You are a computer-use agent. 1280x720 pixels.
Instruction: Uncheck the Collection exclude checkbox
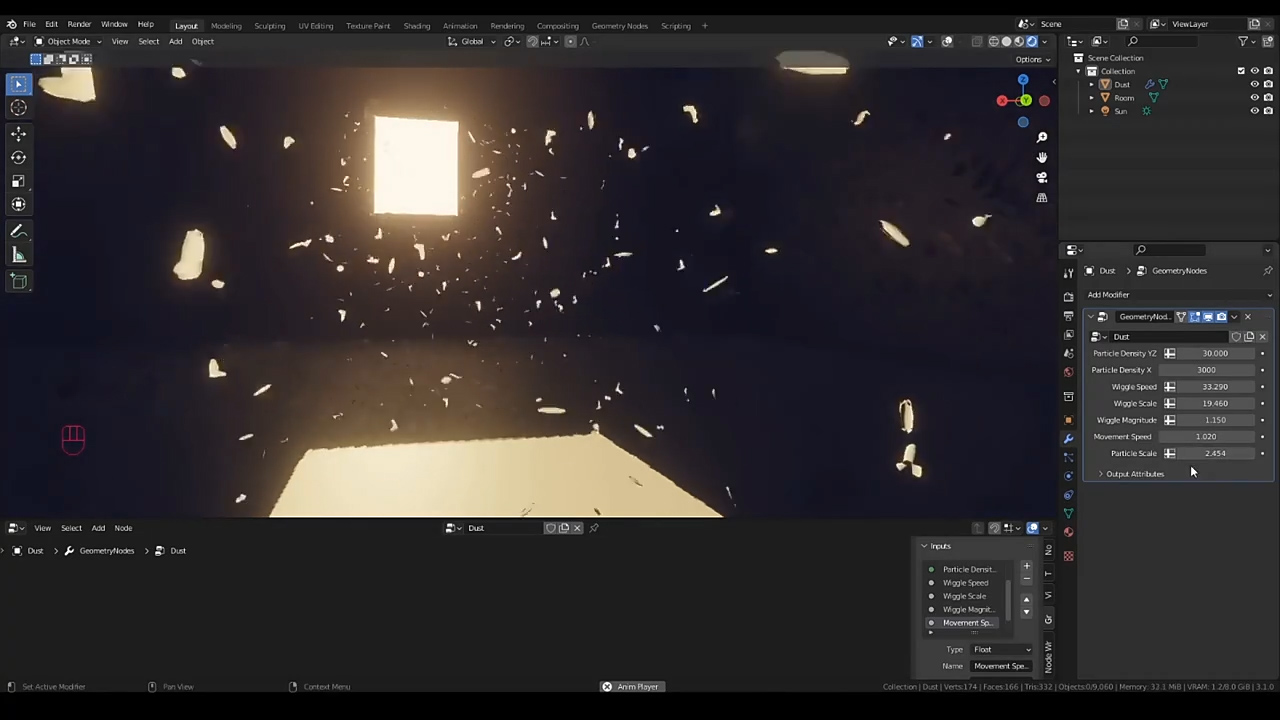[x=1241, y=71]
